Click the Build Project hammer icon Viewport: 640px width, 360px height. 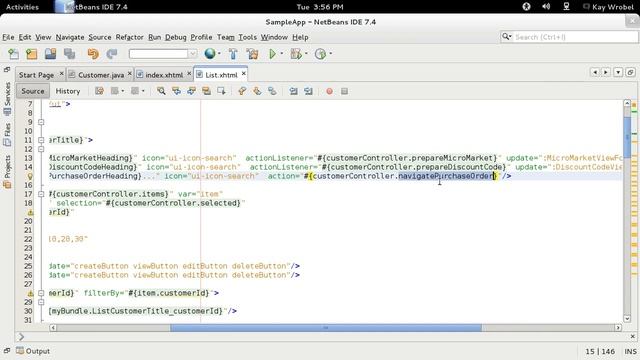(x=233, y=54)
